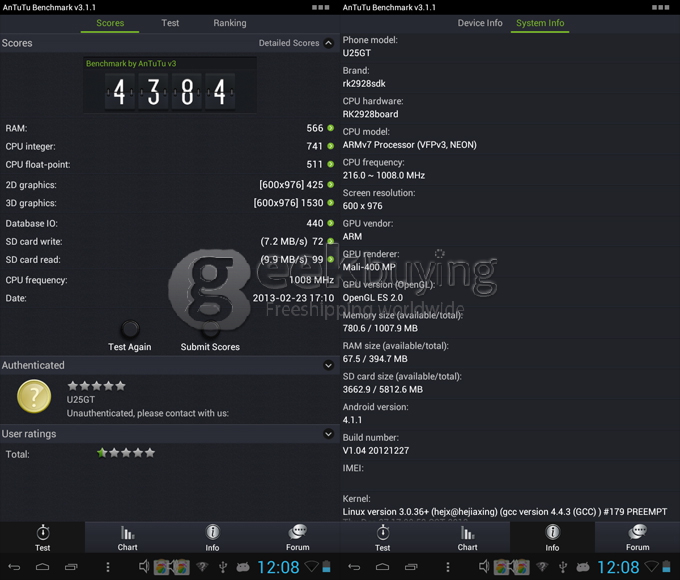
Task: Tap the 12:08 clock in right status bar
Action: point(618,567)
